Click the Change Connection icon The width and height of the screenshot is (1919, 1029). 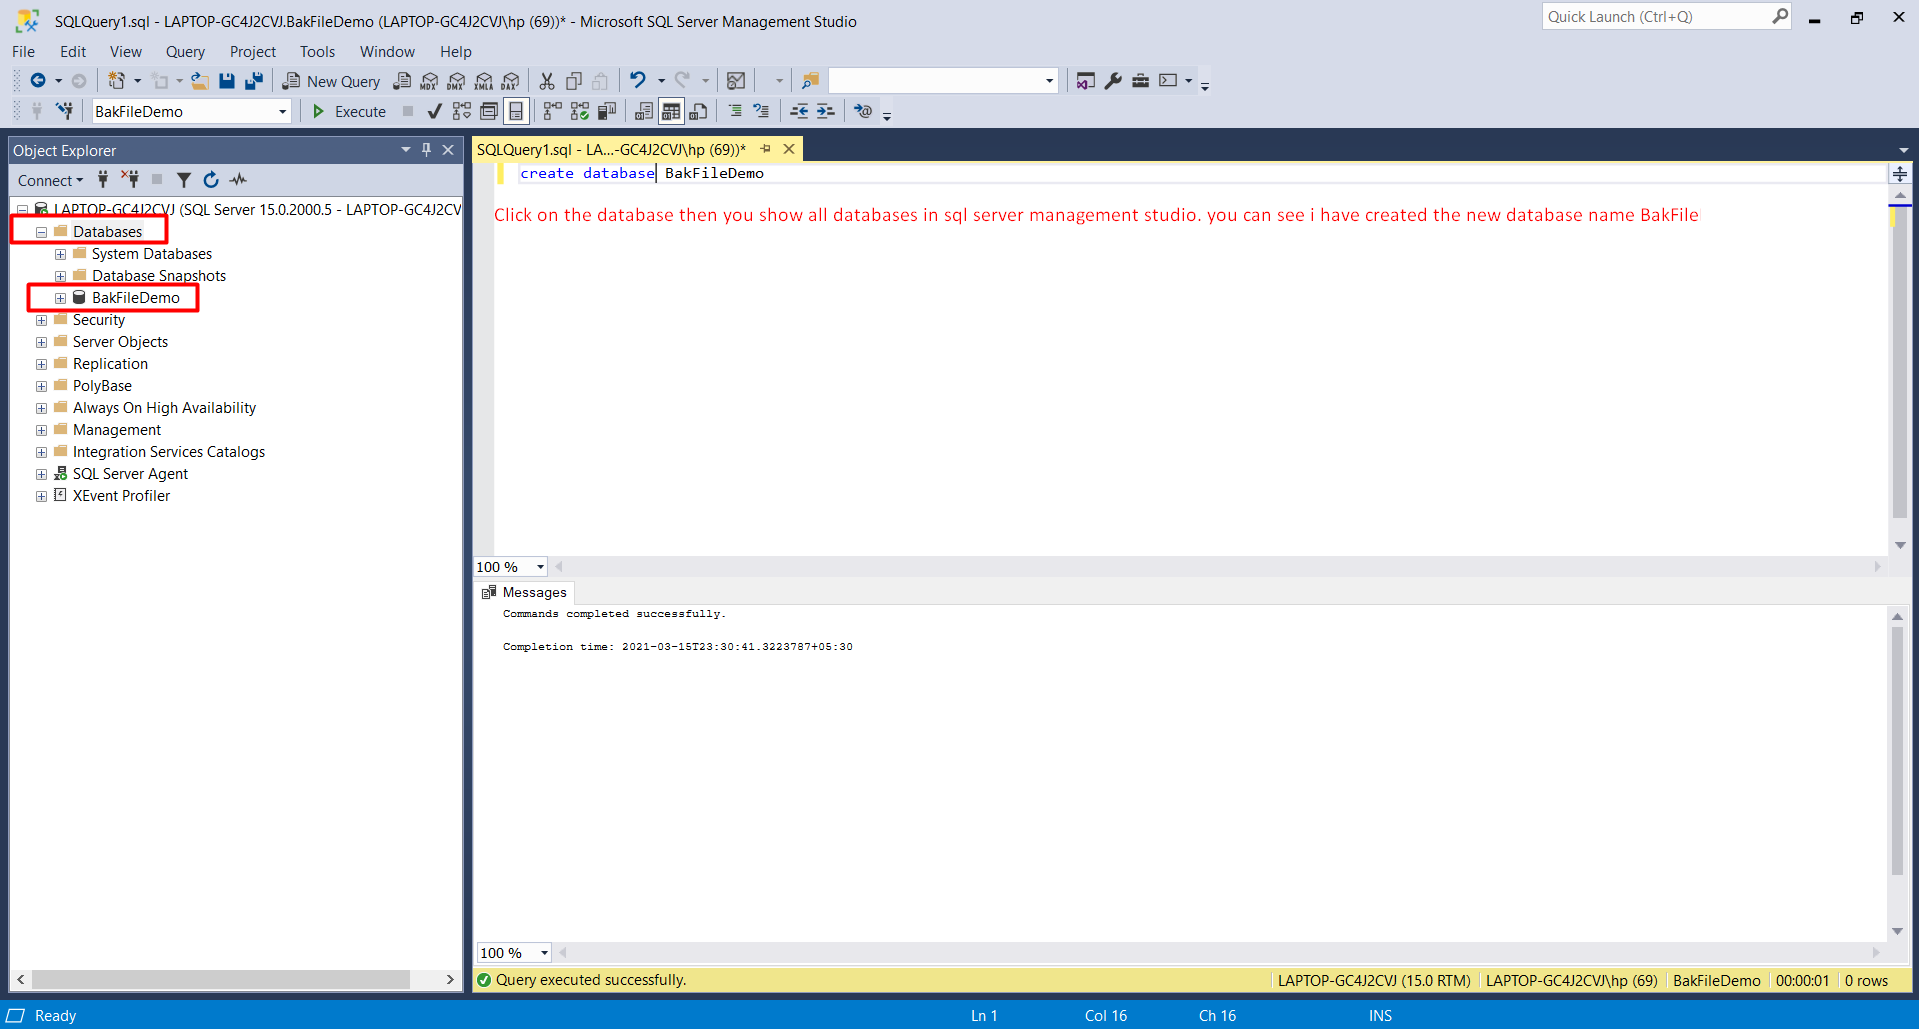tap(65, 111)
